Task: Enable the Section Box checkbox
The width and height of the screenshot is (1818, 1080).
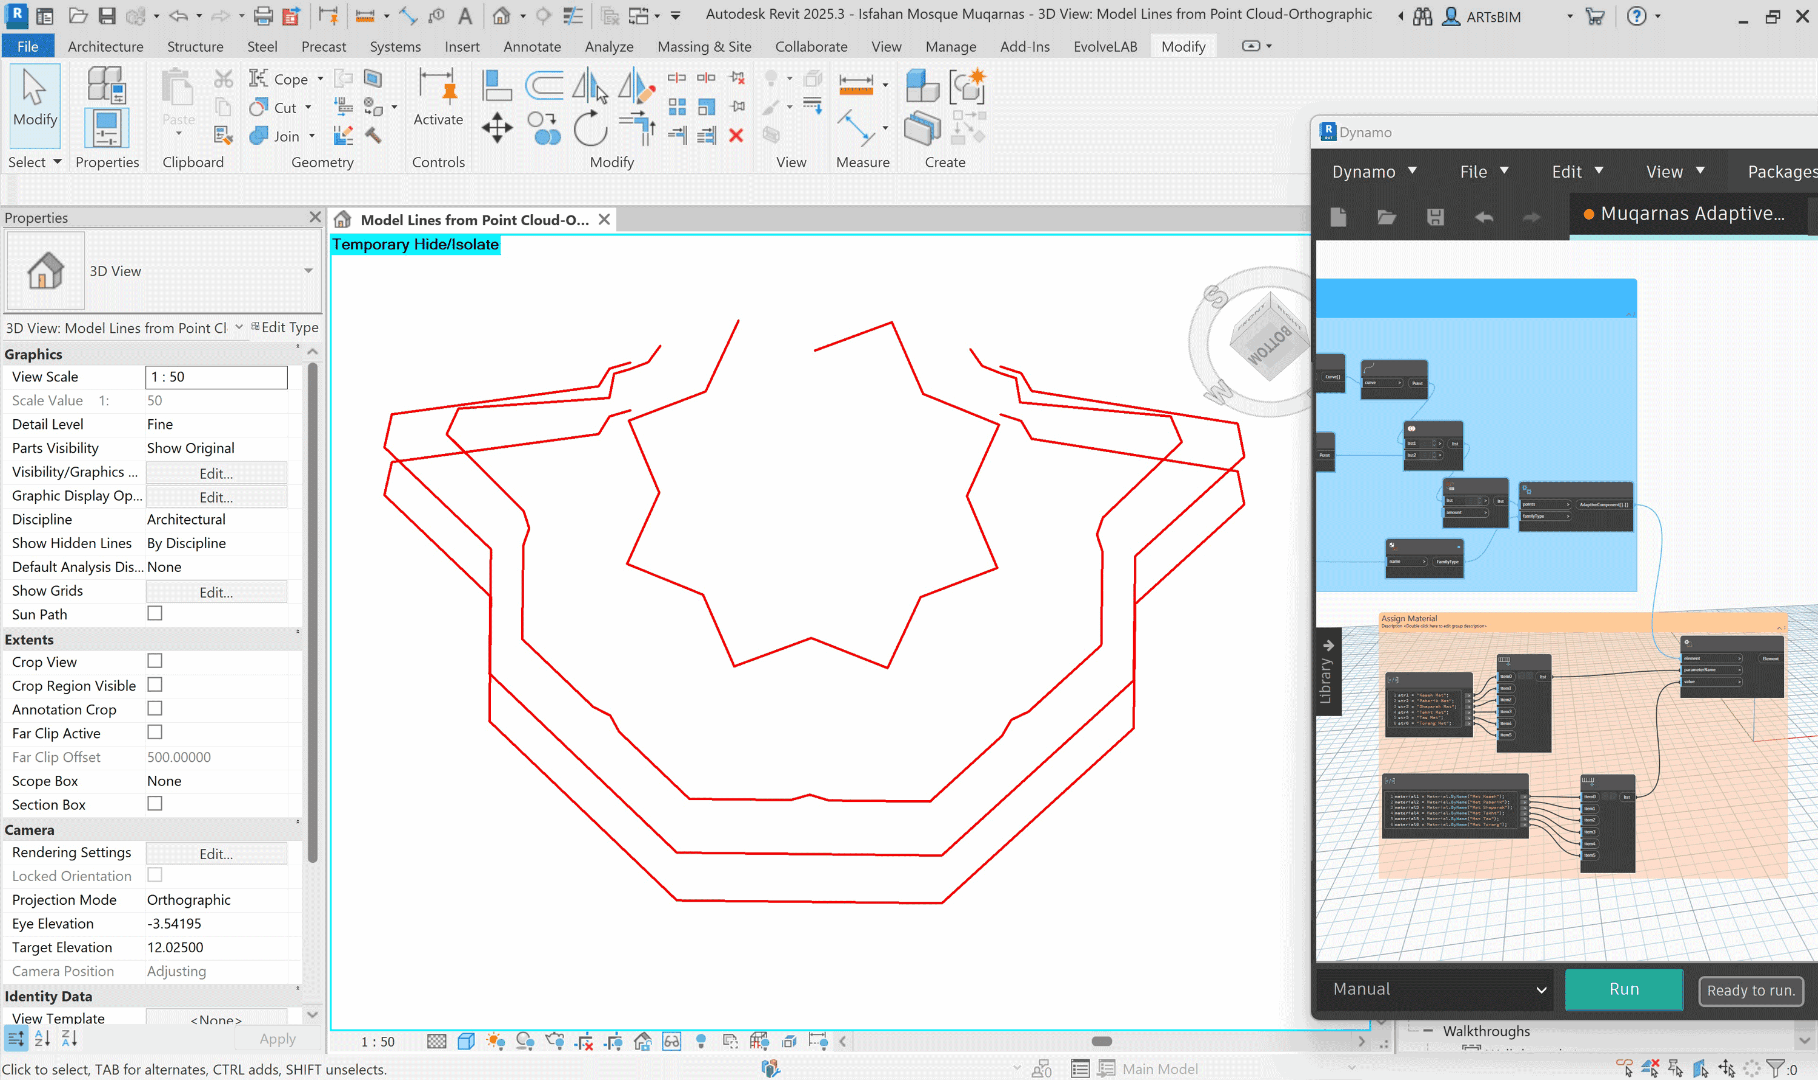Action: point(155,804)
